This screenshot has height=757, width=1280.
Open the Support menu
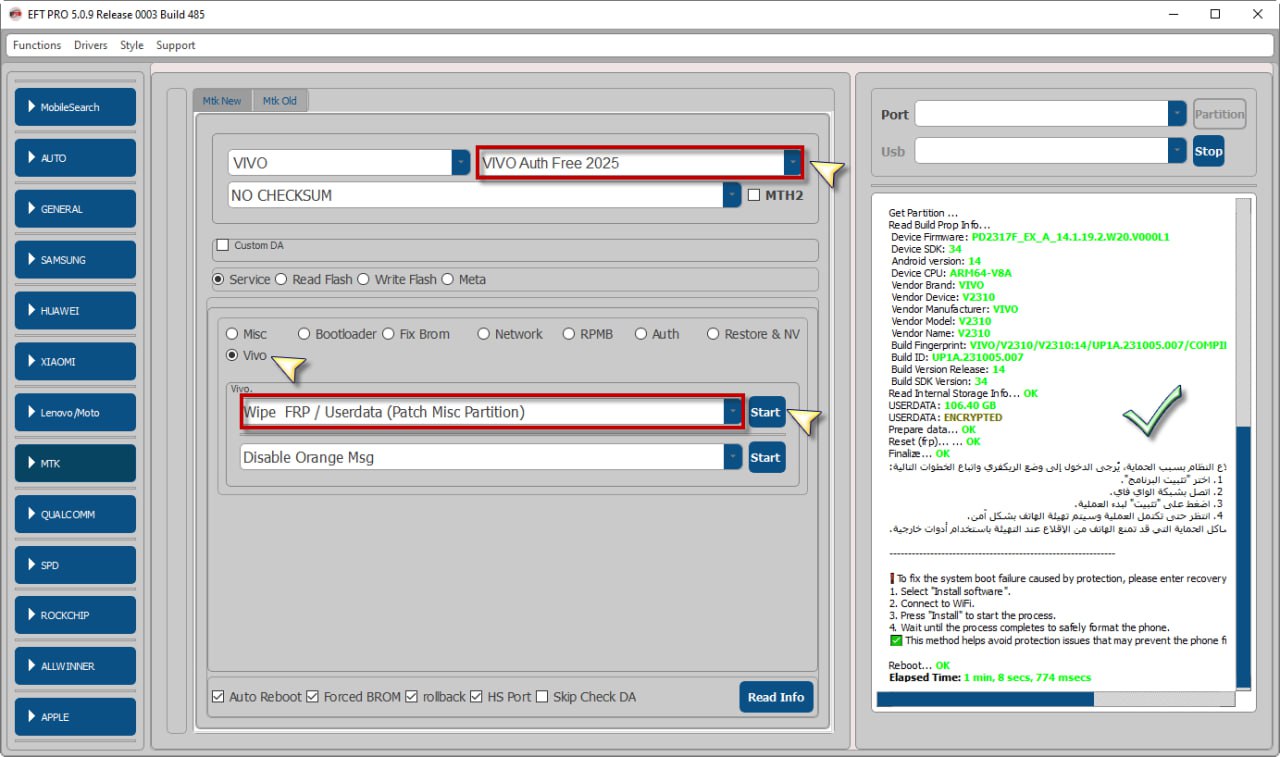click(176, 45)
